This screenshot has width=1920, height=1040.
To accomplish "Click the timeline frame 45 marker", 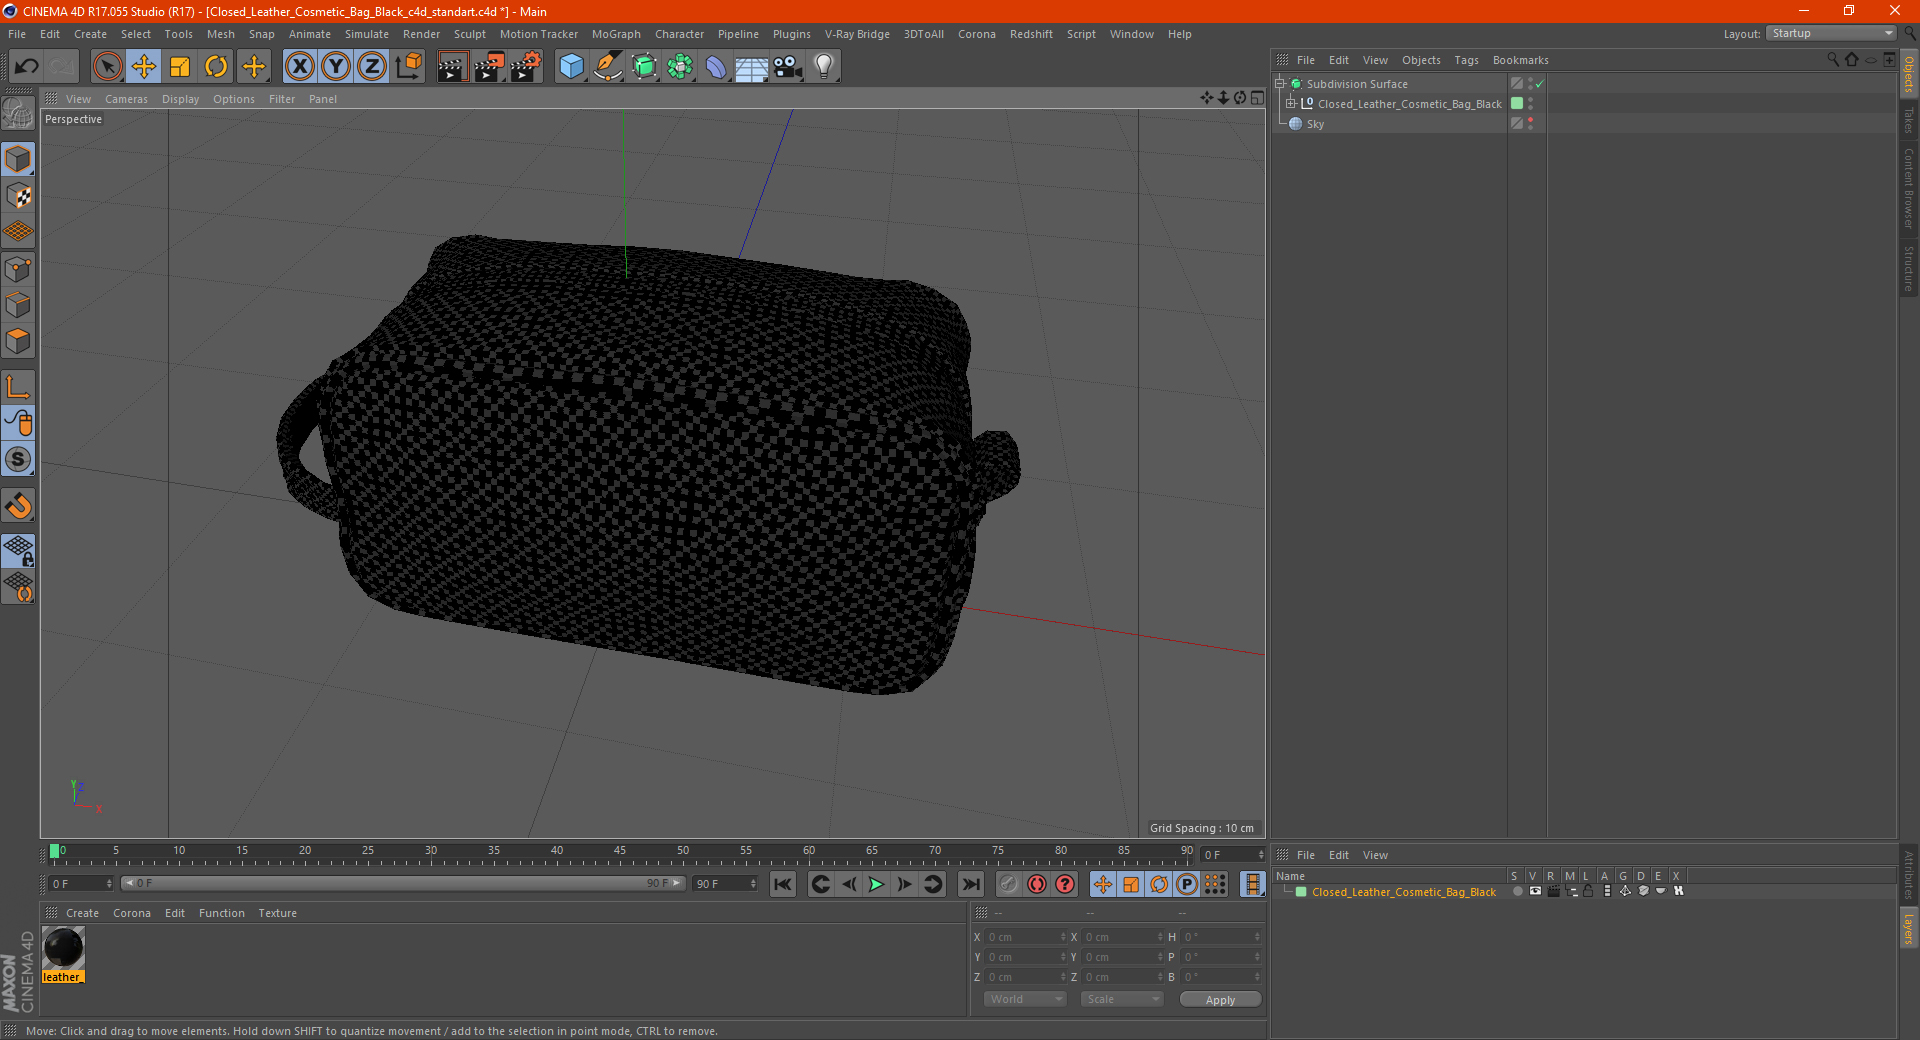I will coord(620,851).
